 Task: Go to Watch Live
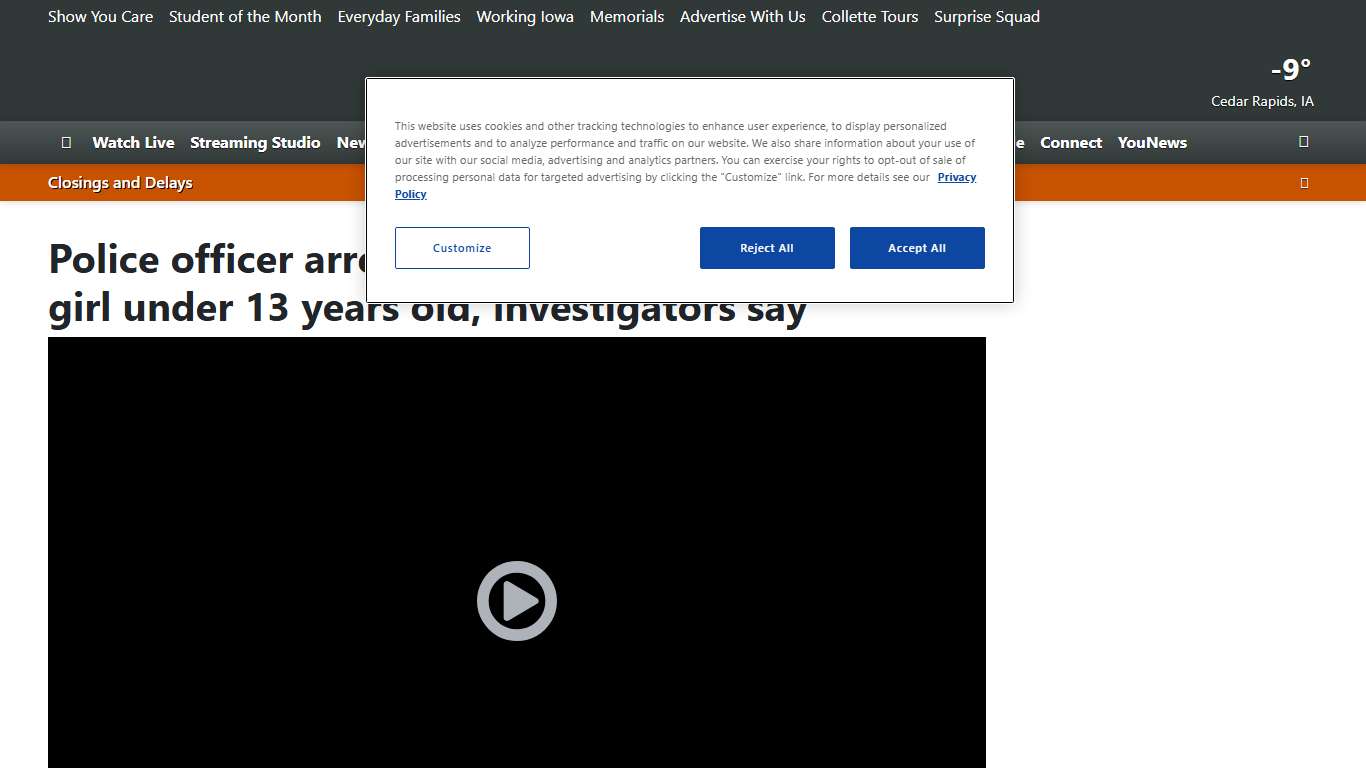133,142
